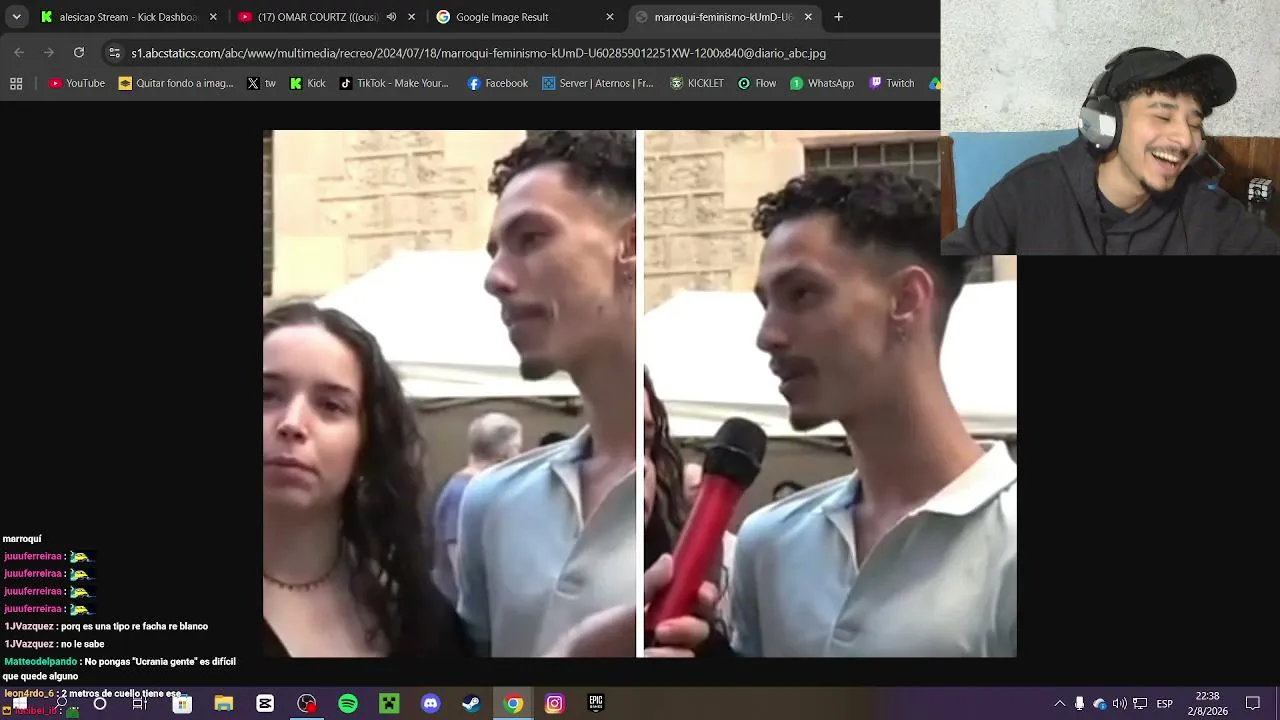Open the Server | Aternos bookmark
This screenshot has height=720, width=1280.
click(598, 84)
